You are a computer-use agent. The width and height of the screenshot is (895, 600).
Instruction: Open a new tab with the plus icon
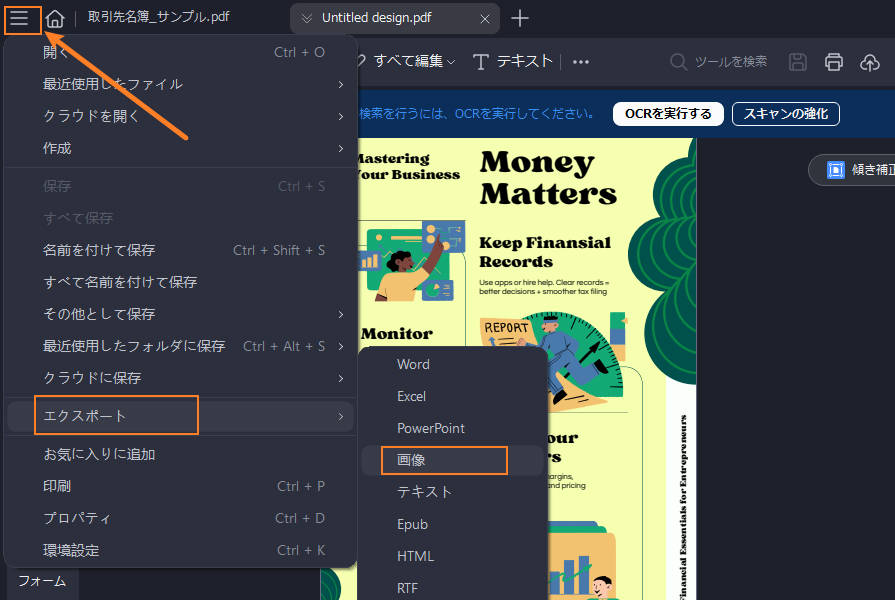click(518, 17)
